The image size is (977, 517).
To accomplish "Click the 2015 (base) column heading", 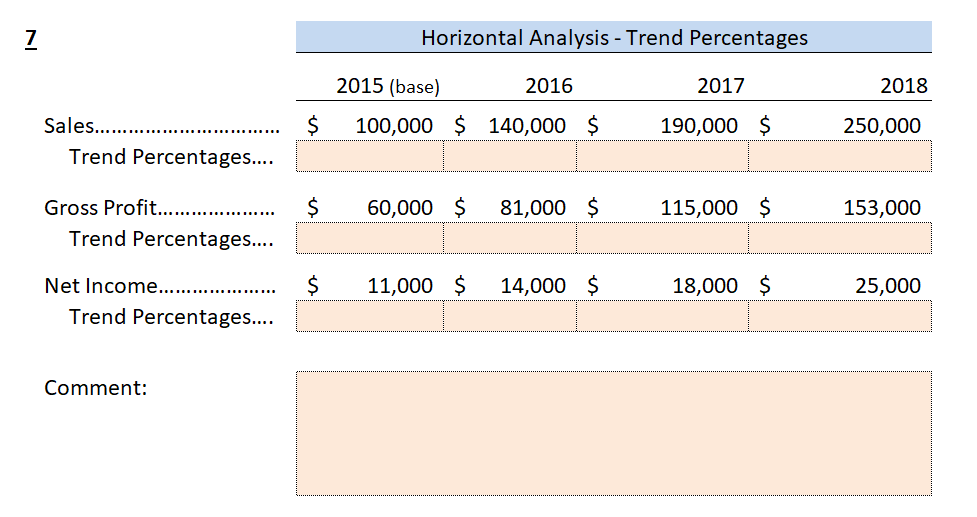I will tap(388, 86).
